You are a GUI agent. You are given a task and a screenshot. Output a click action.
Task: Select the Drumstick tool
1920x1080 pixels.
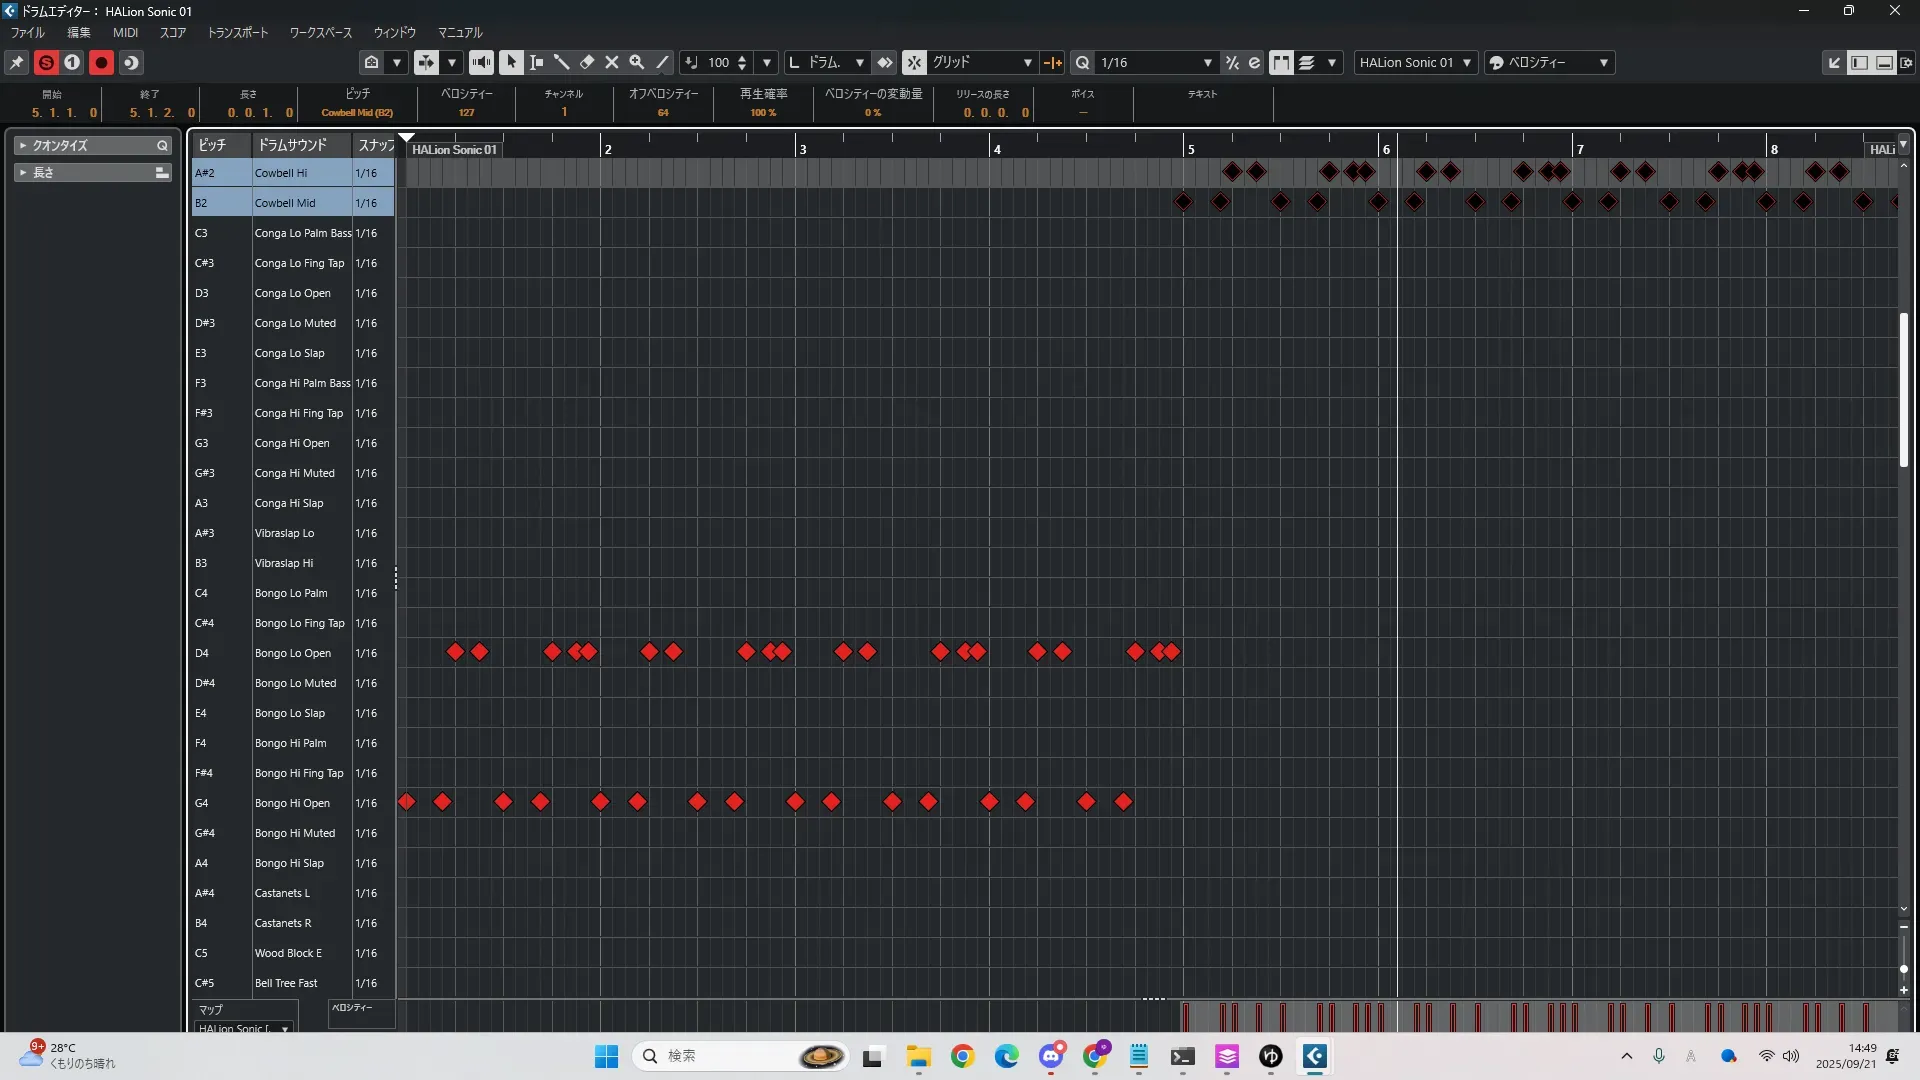[x=561, y=63]
